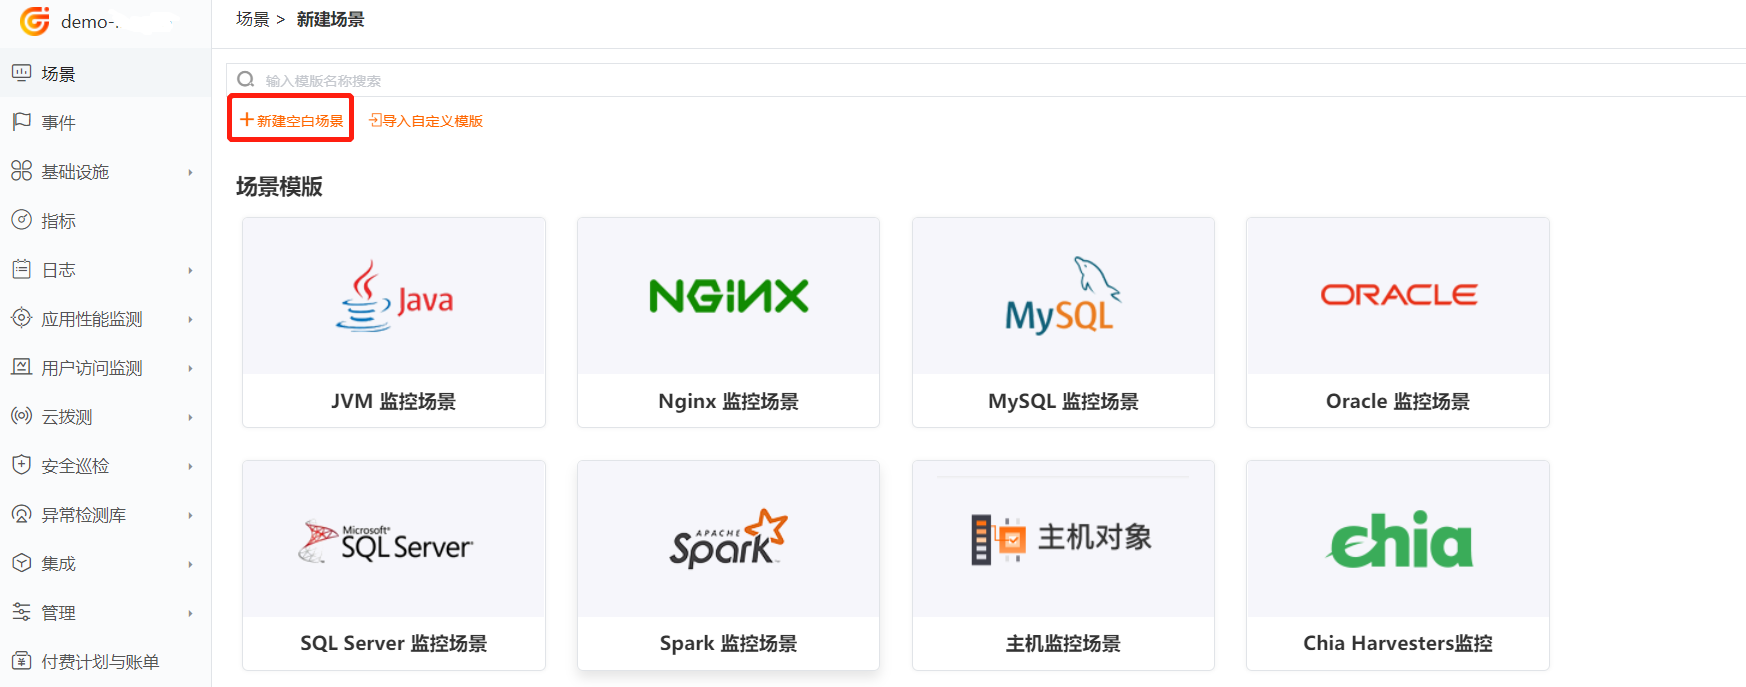Open the 日志 menu item
Image resolution: width=1746 pixels, height=687 pixels.
click(x=105, y=269)
